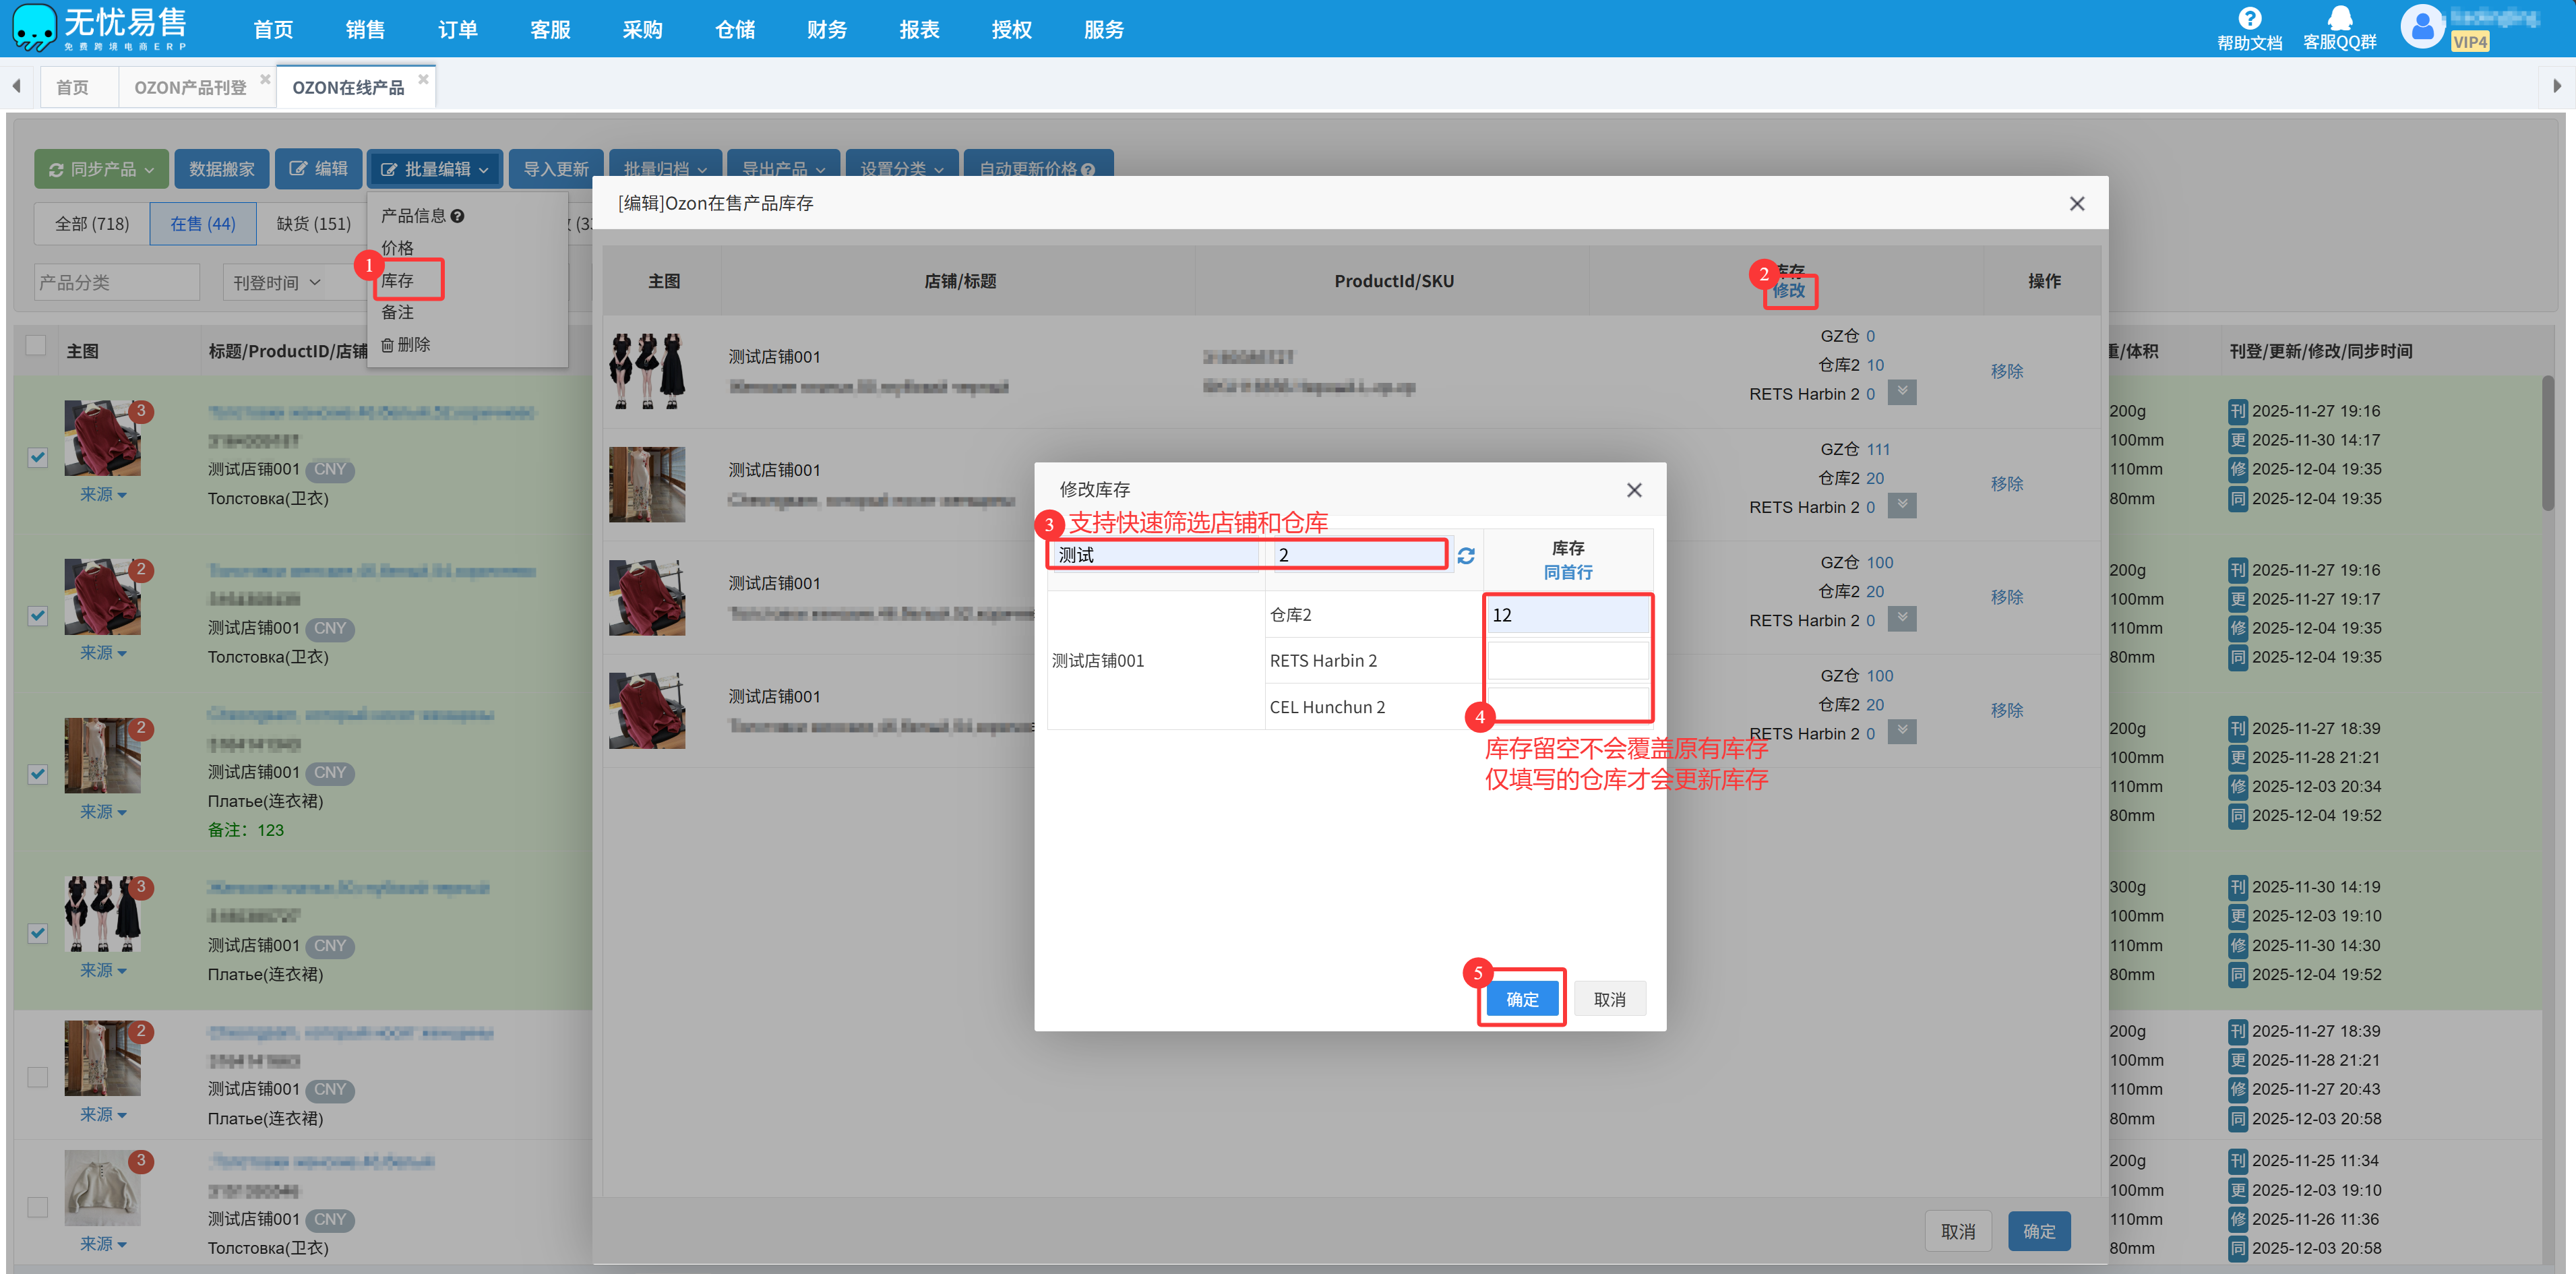This screenshot has width=2576, height=1274.
Task: Select 备注 in batch edit menu
Action: 397,313
